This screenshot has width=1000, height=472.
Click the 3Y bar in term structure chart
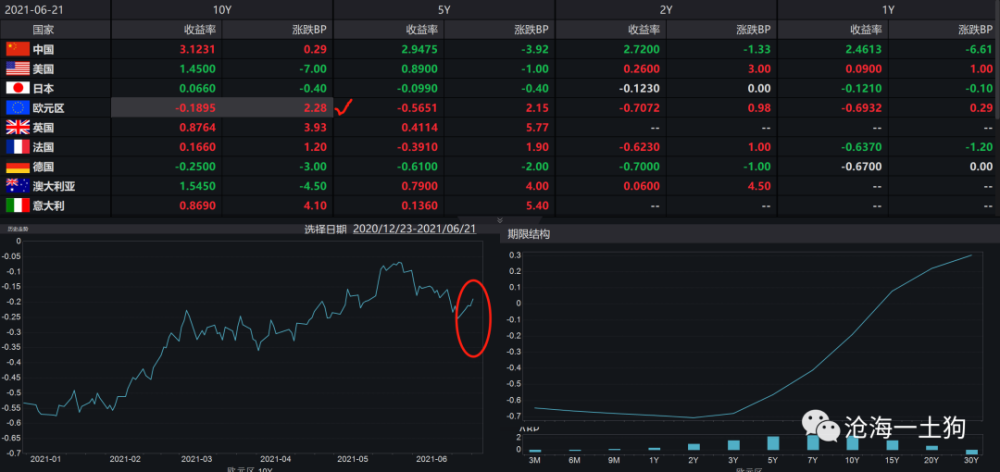733,445
